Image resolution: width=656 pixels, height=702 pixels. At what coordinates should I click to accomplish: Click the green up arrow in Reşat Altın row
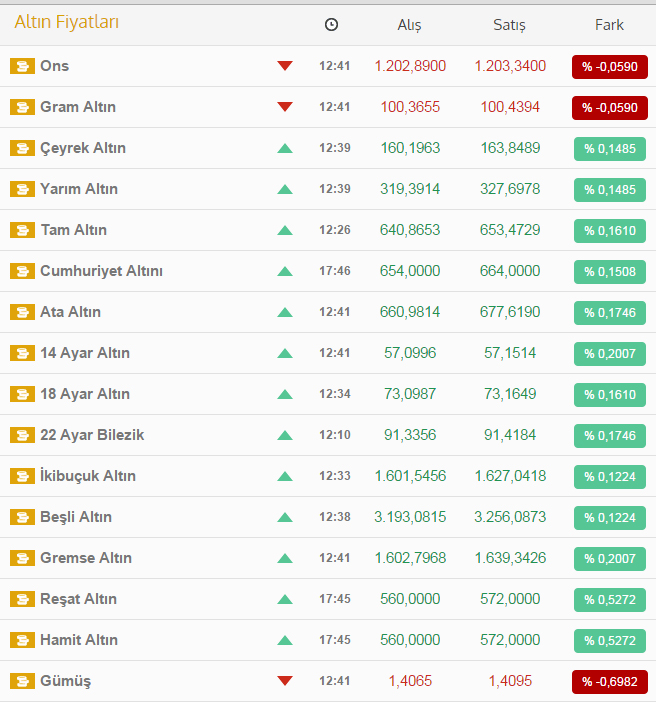click(285, 599)
